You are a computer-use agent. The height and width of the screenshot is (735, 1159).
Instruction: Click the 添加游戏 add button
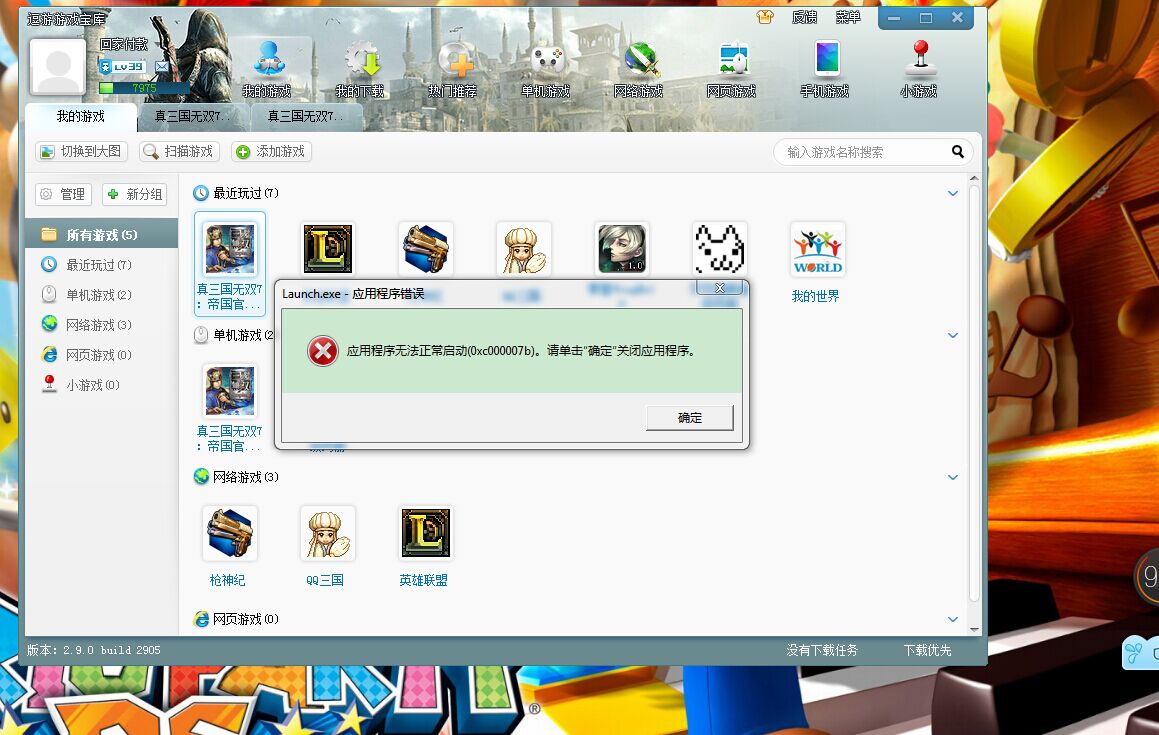[271, 152]
